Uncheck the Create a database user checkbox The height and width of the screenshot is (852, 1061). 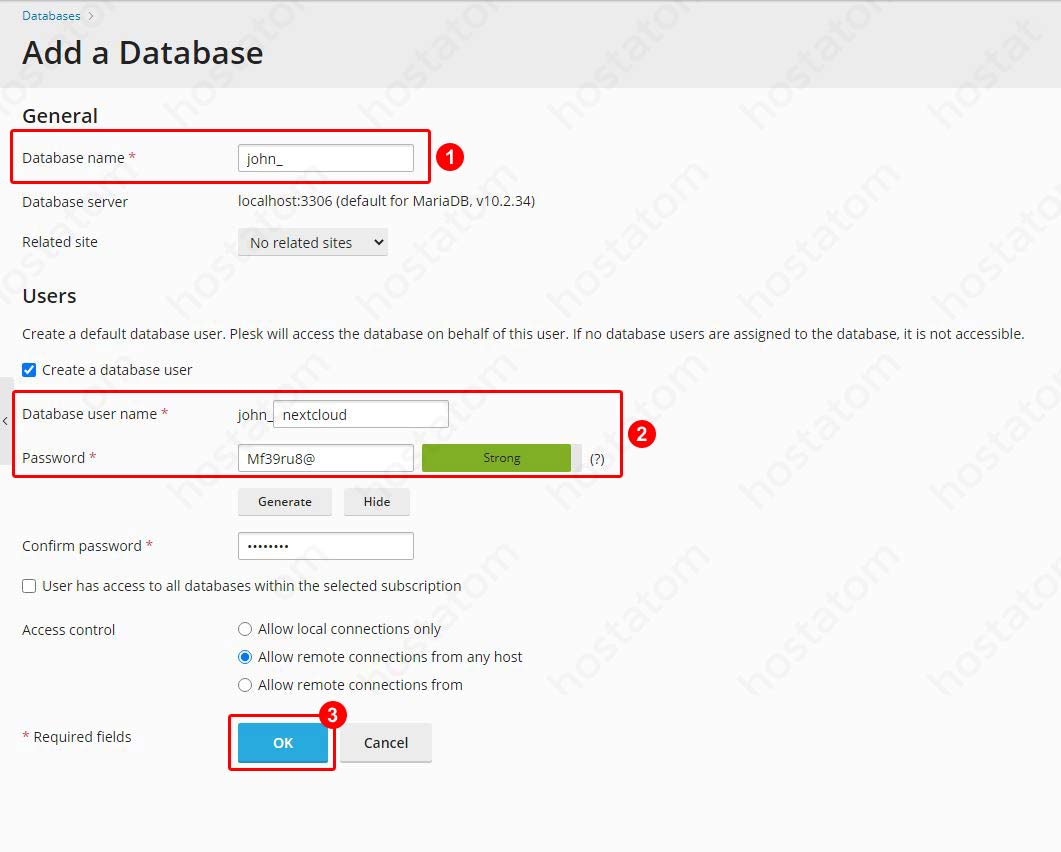pyautogui.click(x=29, y=370)
